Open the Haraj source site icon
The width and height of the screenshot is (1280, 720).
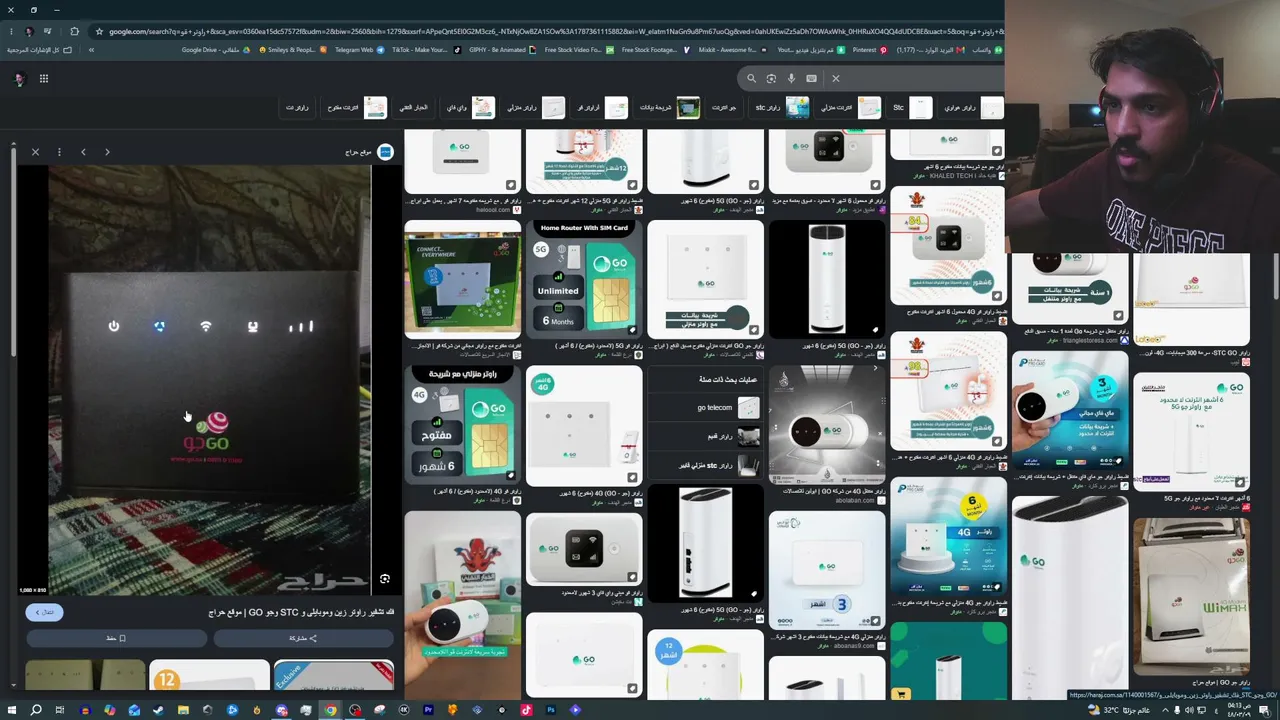tap(385, 152)
